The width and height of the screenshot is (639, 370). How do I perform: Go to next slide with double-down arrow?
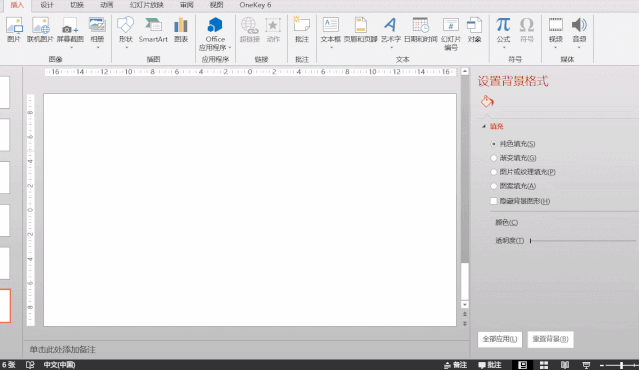465,324
